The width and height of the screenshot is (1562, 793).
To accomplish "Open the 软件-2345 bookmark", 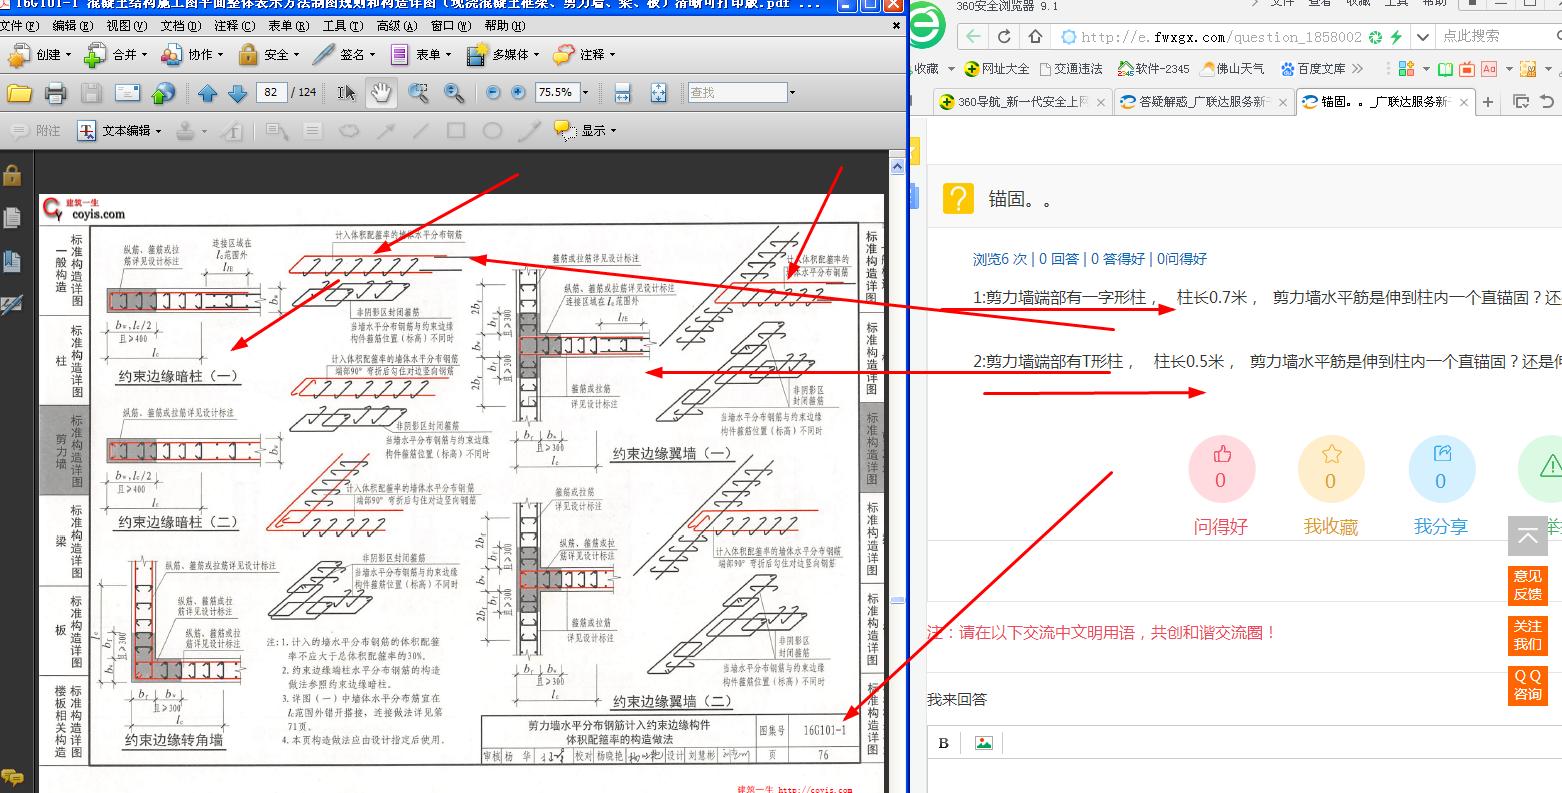I will pos(1154,69).
